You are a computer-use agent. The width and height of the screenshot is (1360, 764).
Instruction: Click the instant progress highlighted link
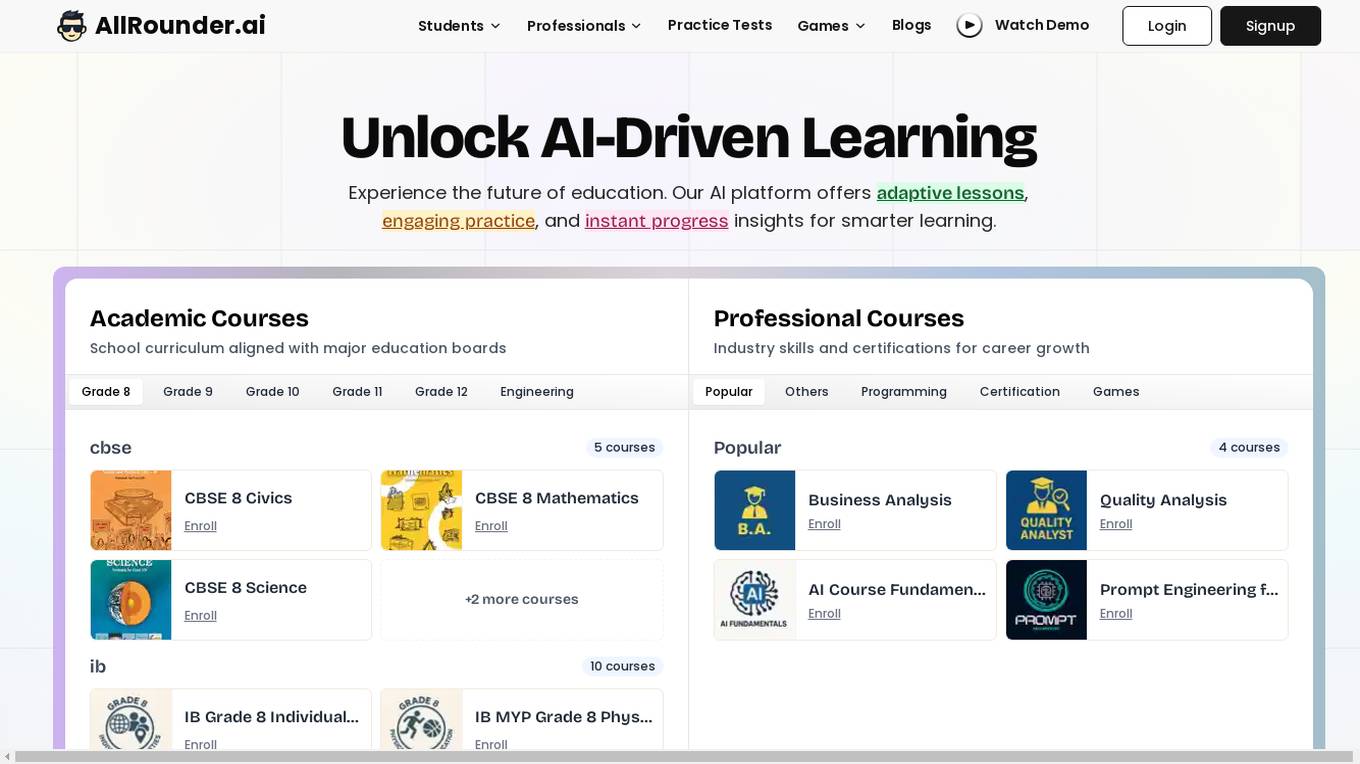656,221
